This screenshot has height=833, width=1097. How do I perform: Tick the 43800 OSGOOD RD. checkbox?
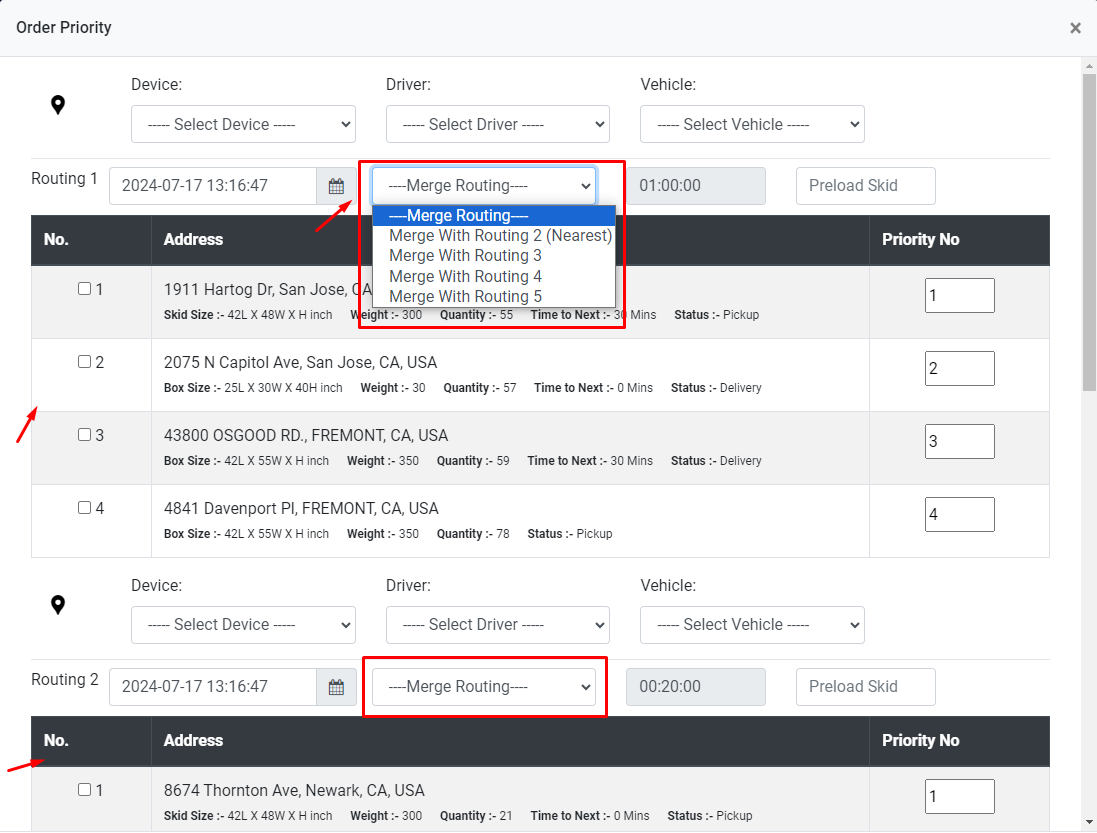pyautogui.click(x=85, y=434)
